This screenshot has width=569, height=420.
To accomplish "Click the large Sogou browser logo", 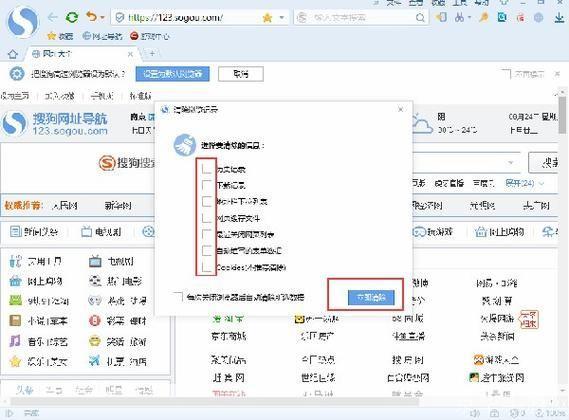I will pyautogui.click(x=23, y=21).
